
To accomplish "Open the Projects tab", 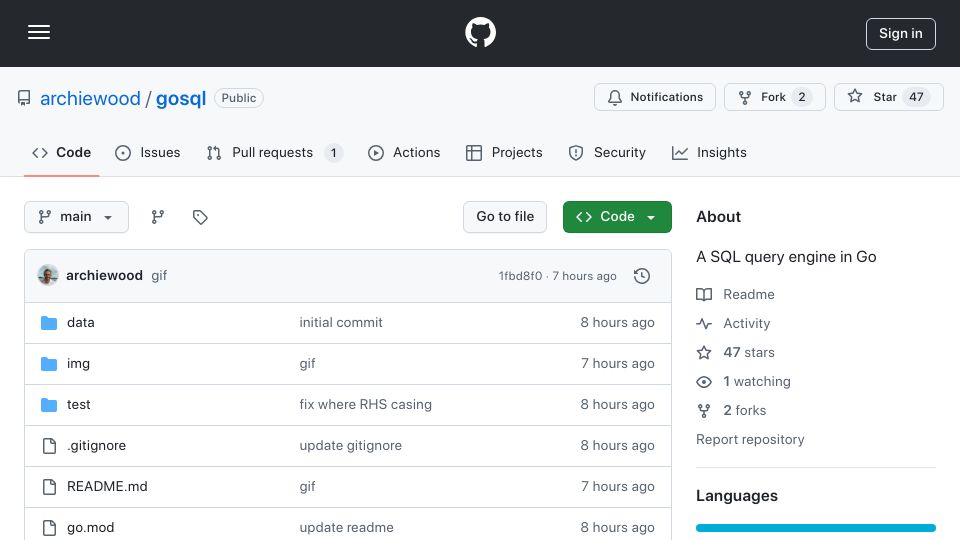I will point(504,152).
